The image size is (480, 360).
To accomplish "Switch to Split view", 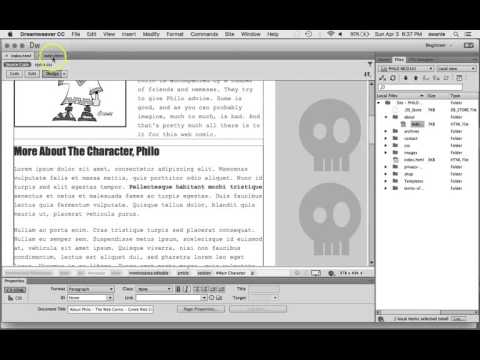I will (x=32, y=74).
